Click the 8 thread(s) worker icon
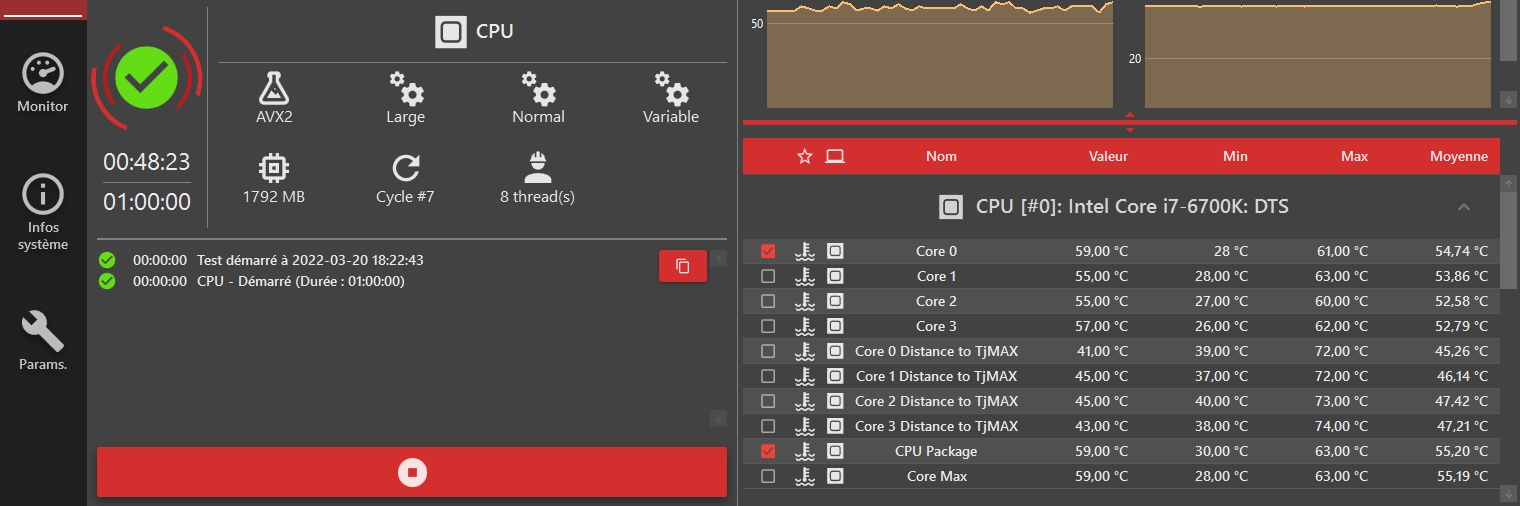Screen dimensions: 1520x506 (537, 168)
